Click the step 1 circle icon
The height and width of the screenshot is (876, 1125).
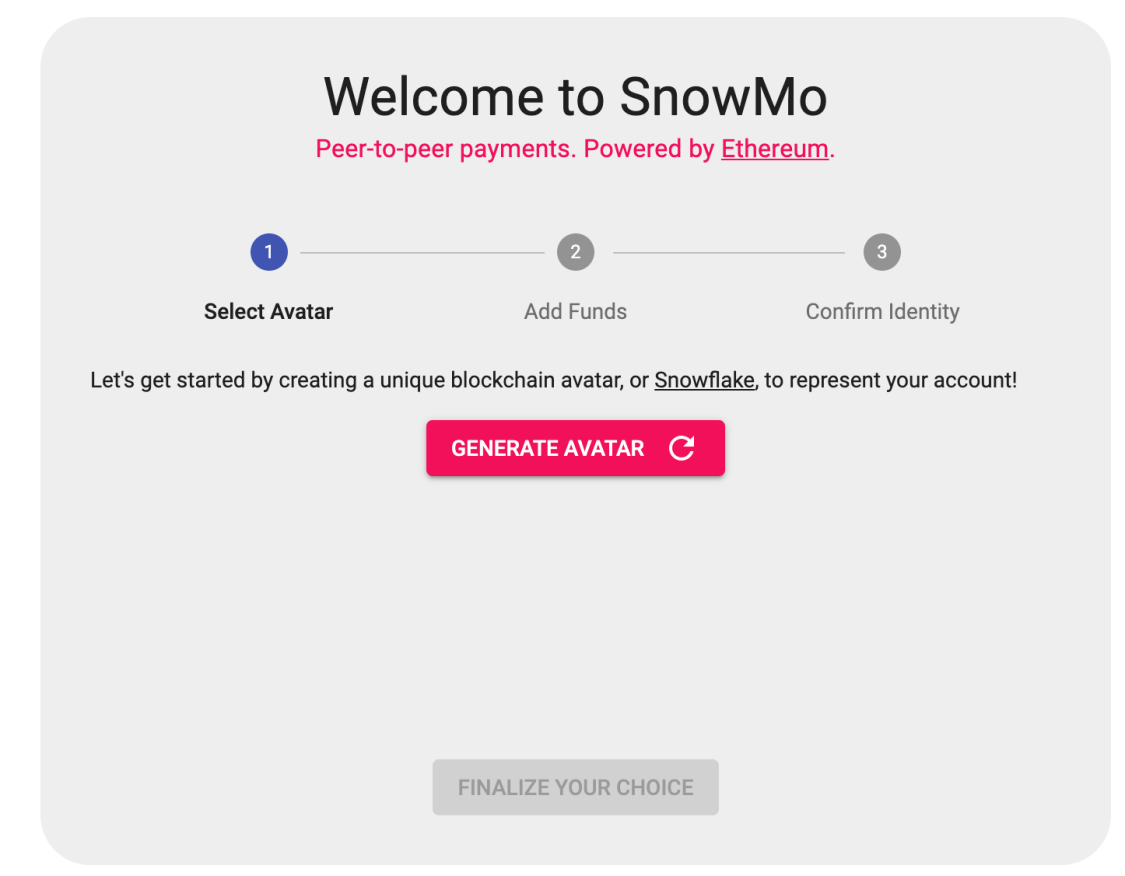269,252
